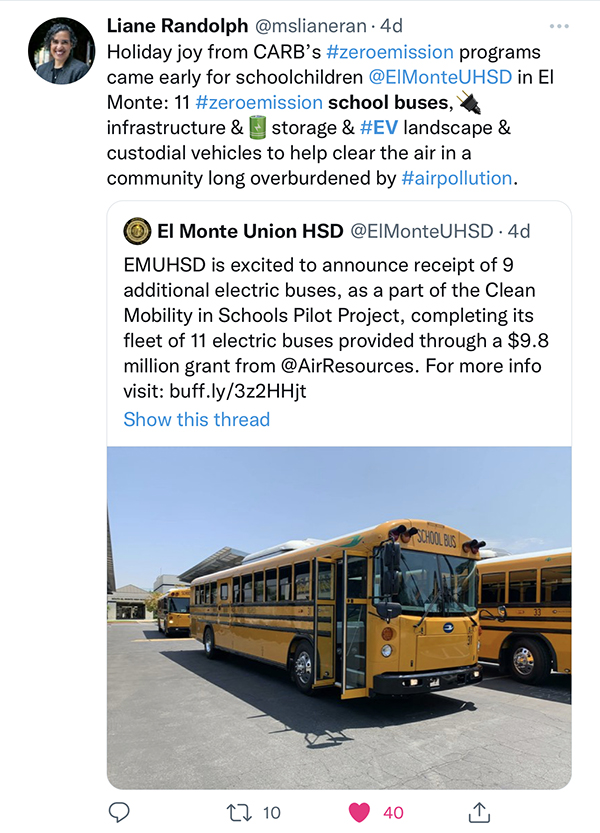Open Liane Randolph's profile picture
600x833 pixels.
click(62, 51)
